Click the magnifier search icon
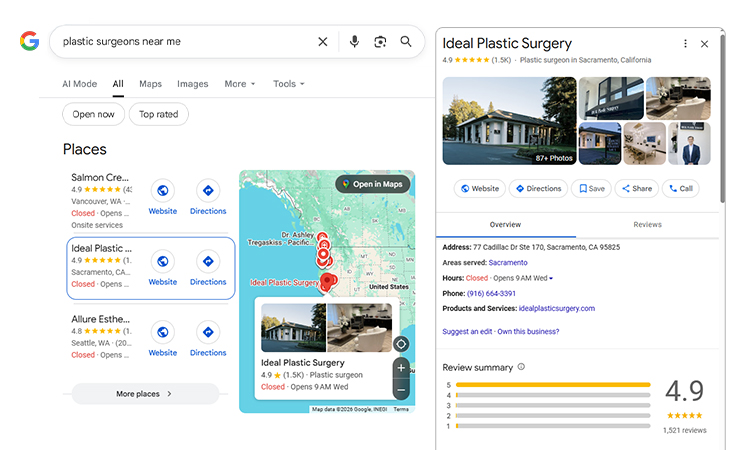 click(x=406, y=42)
